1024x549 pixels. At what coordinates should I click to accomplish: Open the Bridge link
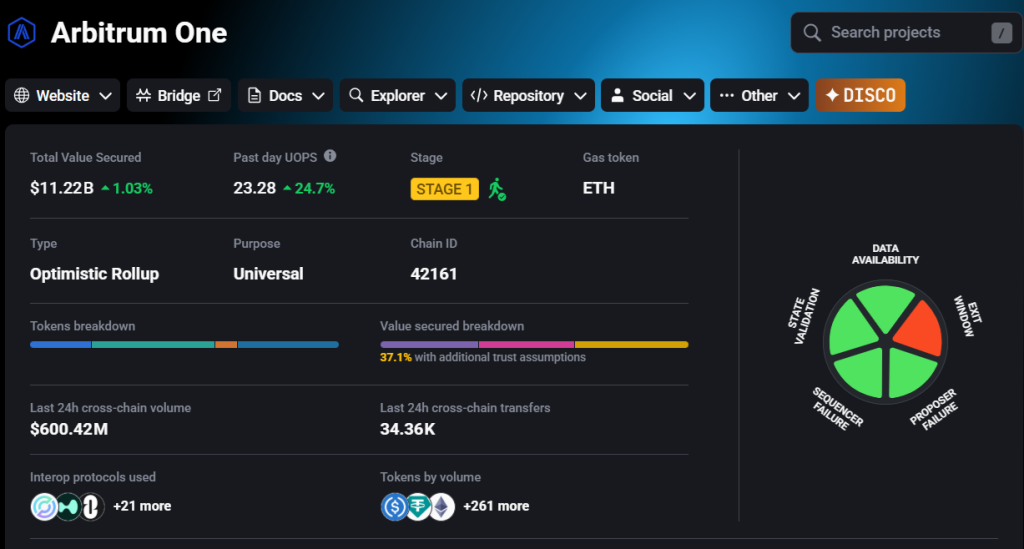click(x=179, y=95)
